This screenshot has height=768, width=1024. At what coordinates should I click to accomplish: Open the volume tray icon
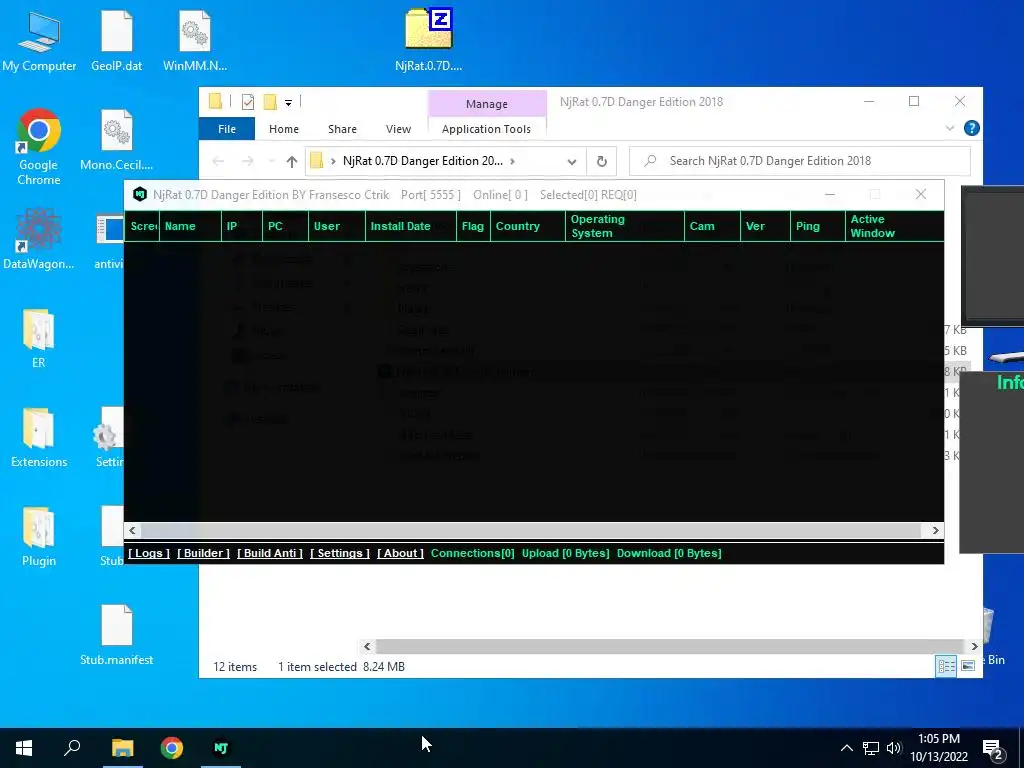click(894, 748)
